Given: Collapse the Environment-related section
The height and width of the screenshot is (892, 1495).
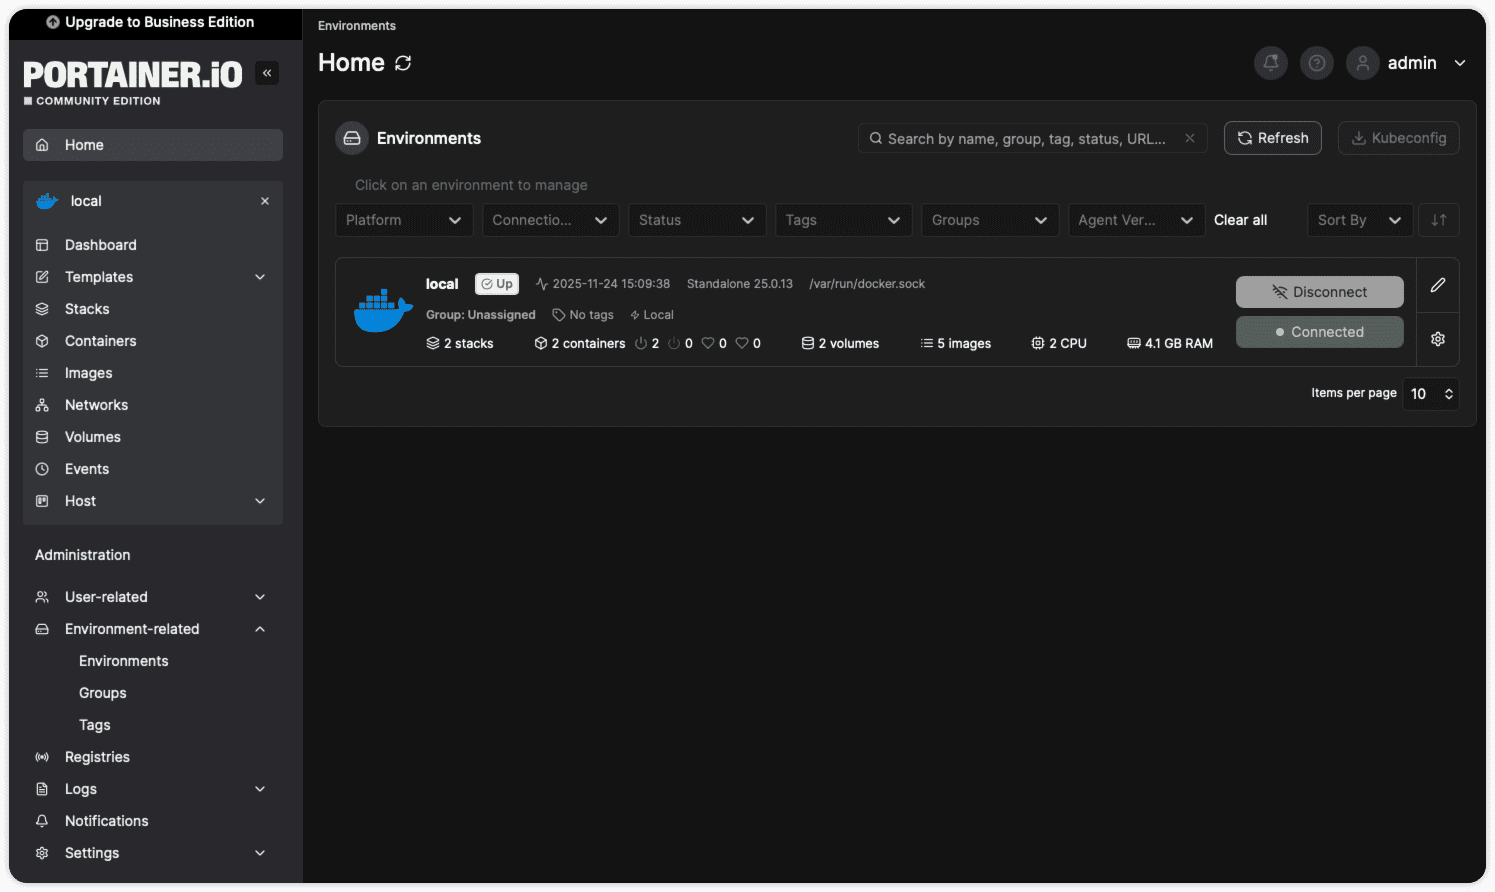Looking at the screenshot, I should point(260,629).
